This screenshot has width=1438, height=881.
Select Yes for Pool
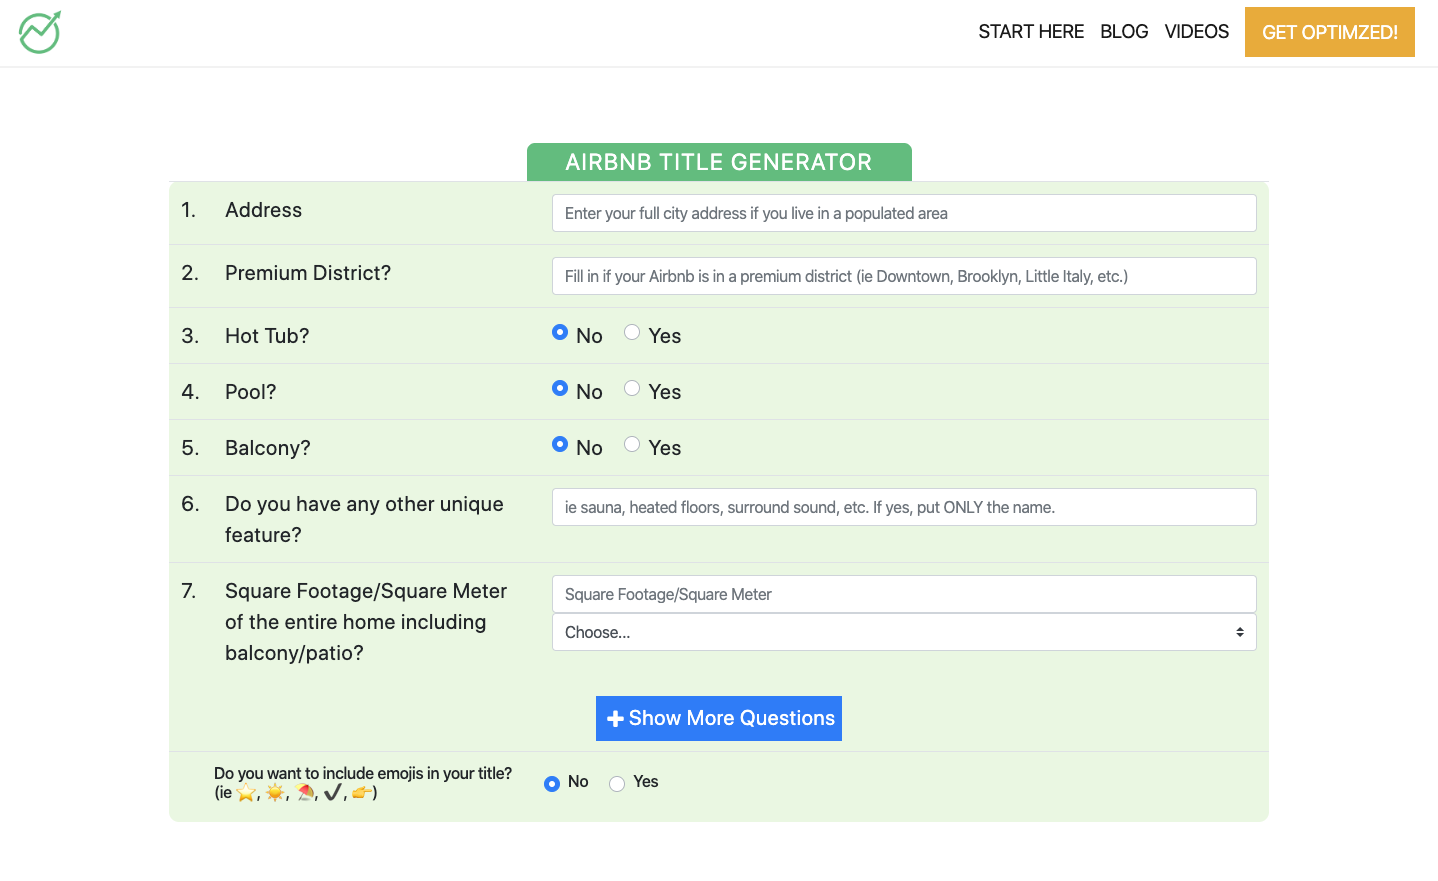[x=632, y=387]
